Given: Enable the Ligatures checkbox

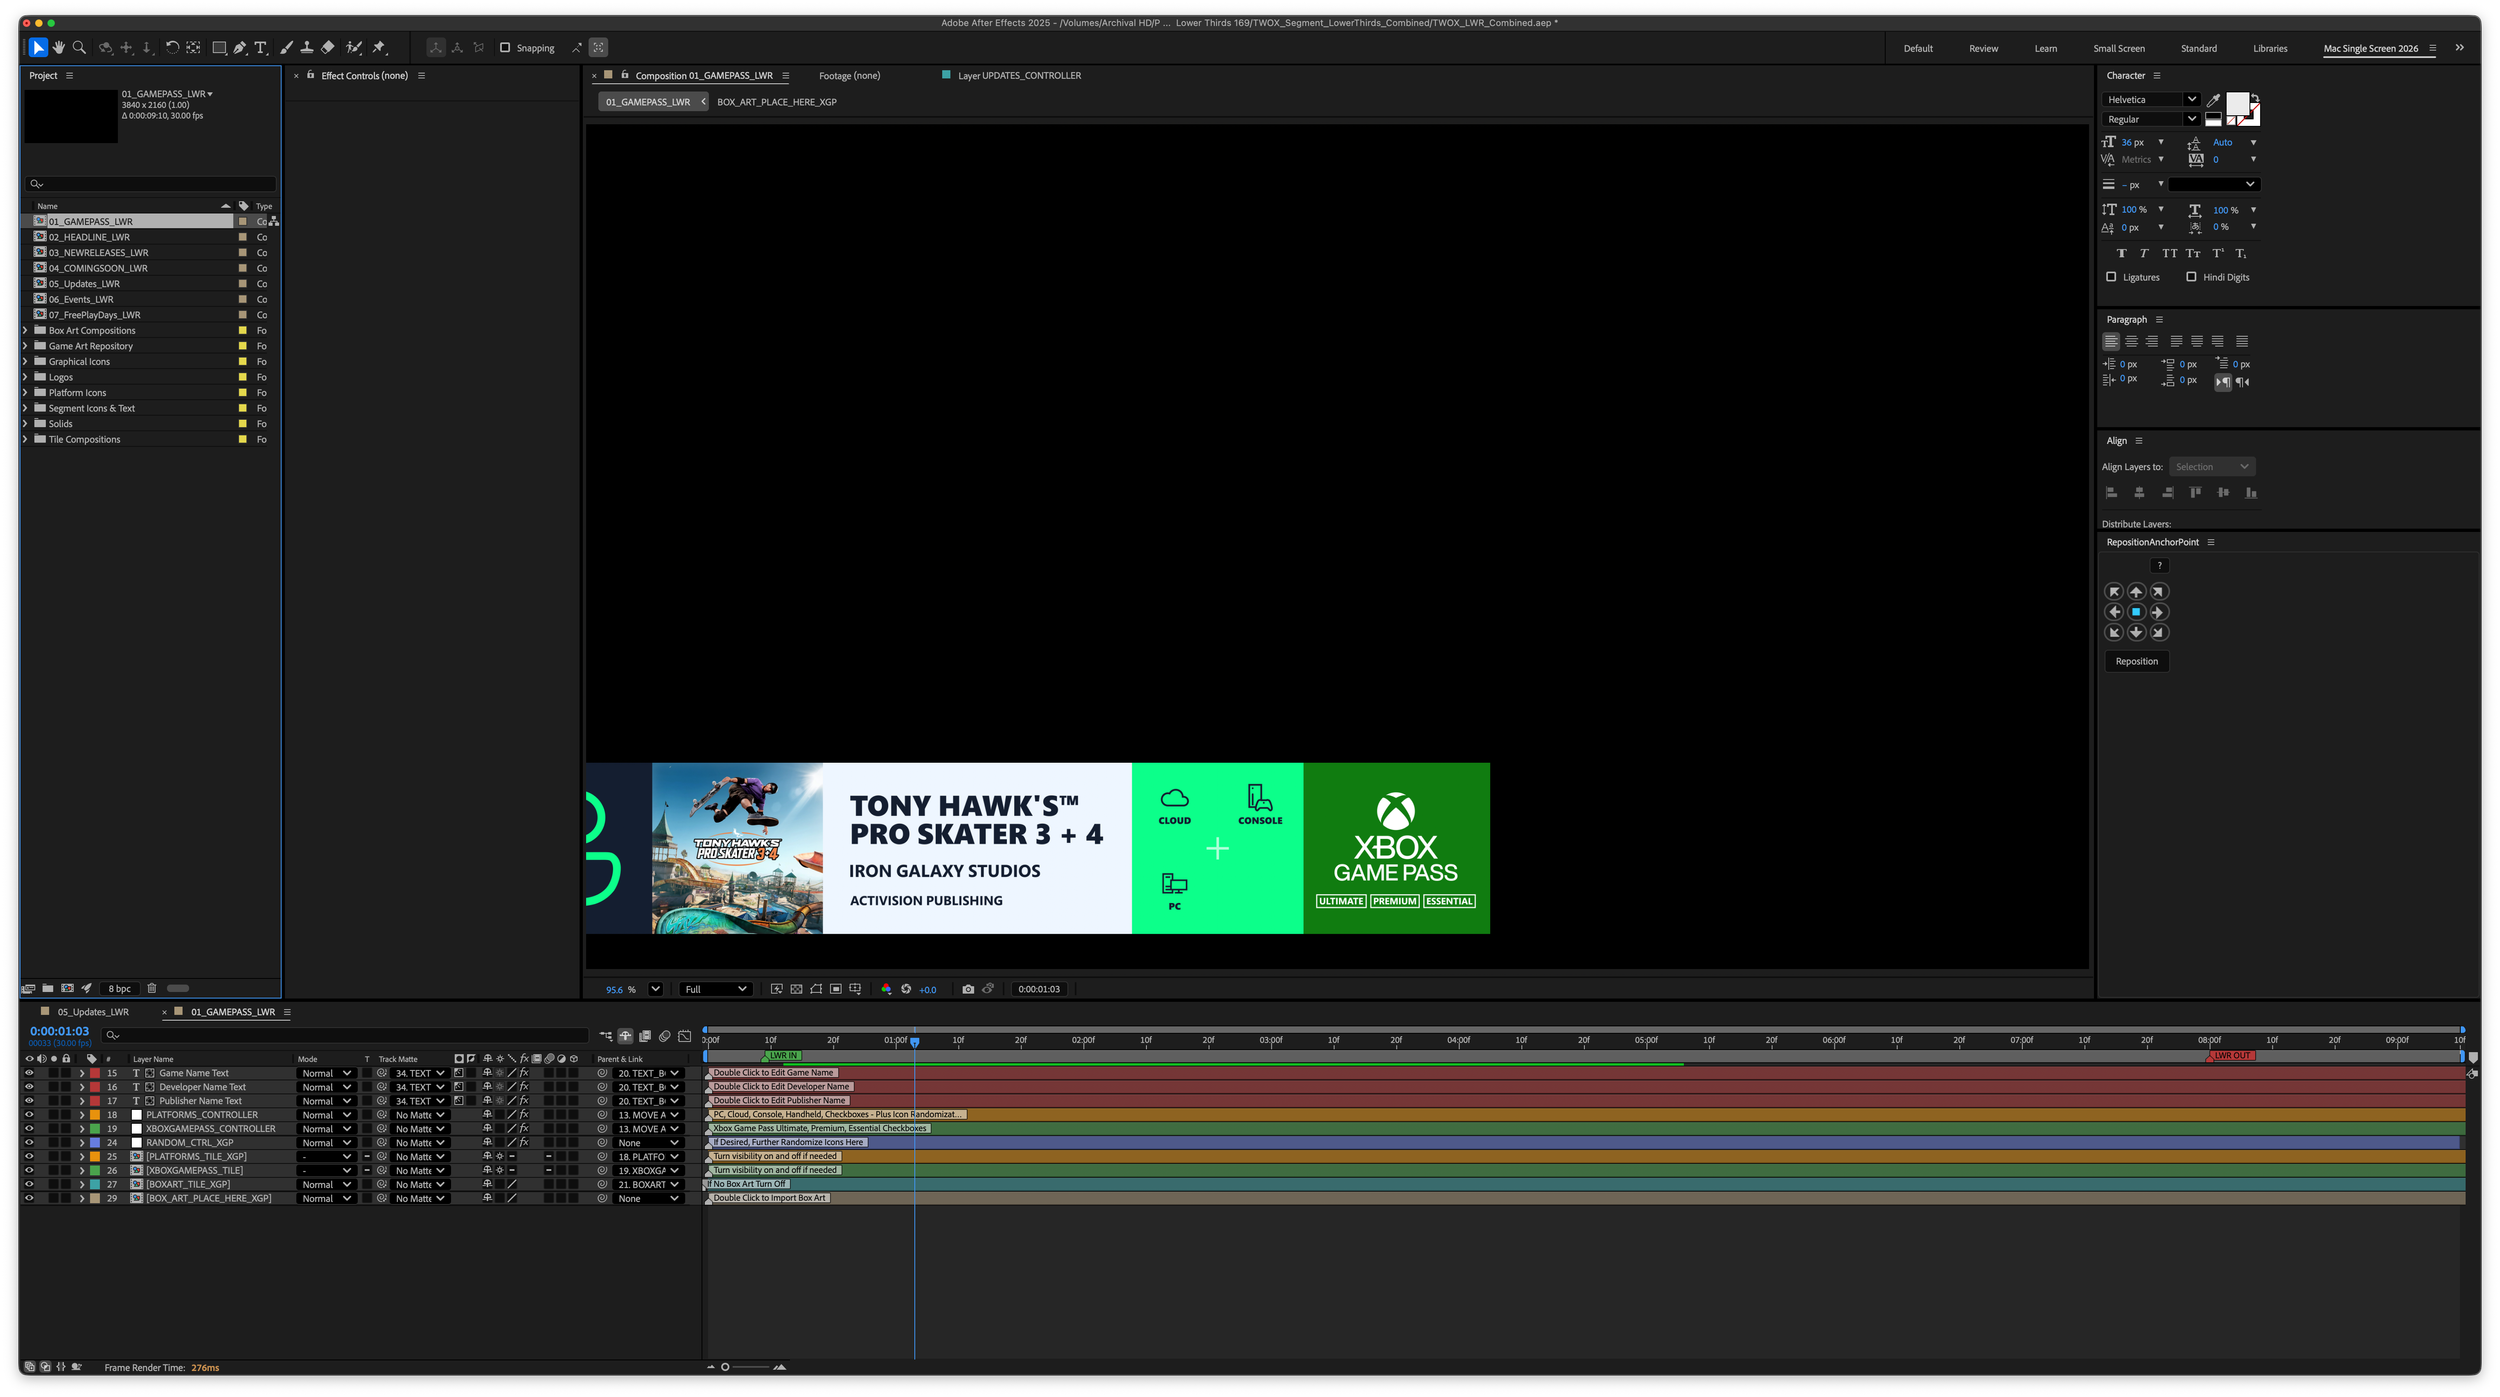Looking at the screenshot, I should click(x=2111, y=277).
